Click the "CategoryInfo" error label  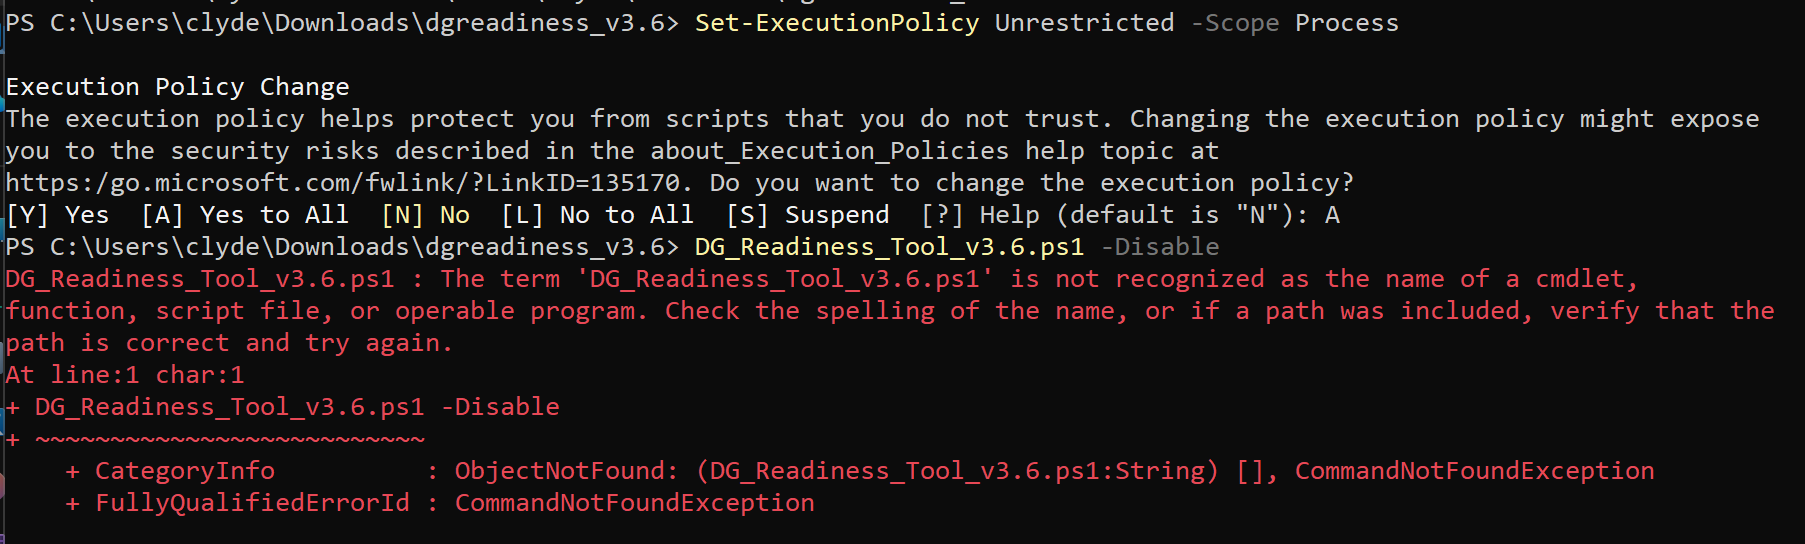[x=184, y=471]
